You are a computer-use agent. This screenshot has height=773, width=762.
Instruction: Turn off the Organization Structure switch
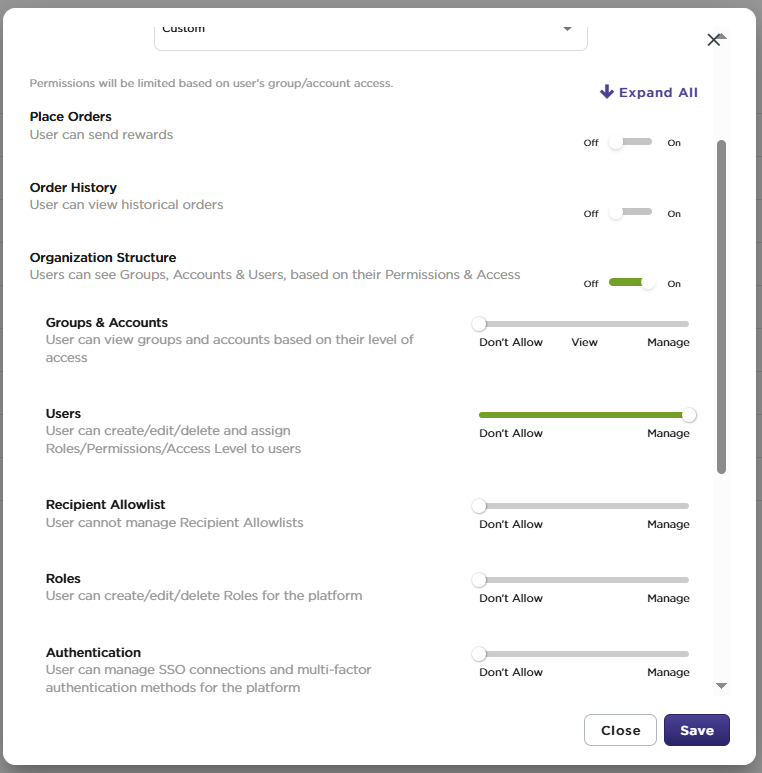click(632, 283)
